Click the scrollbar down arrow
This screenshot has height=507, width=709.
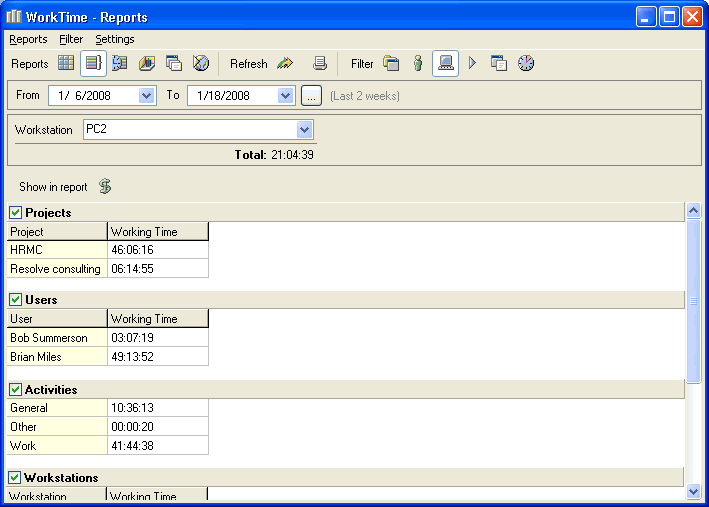click(693, 491)
